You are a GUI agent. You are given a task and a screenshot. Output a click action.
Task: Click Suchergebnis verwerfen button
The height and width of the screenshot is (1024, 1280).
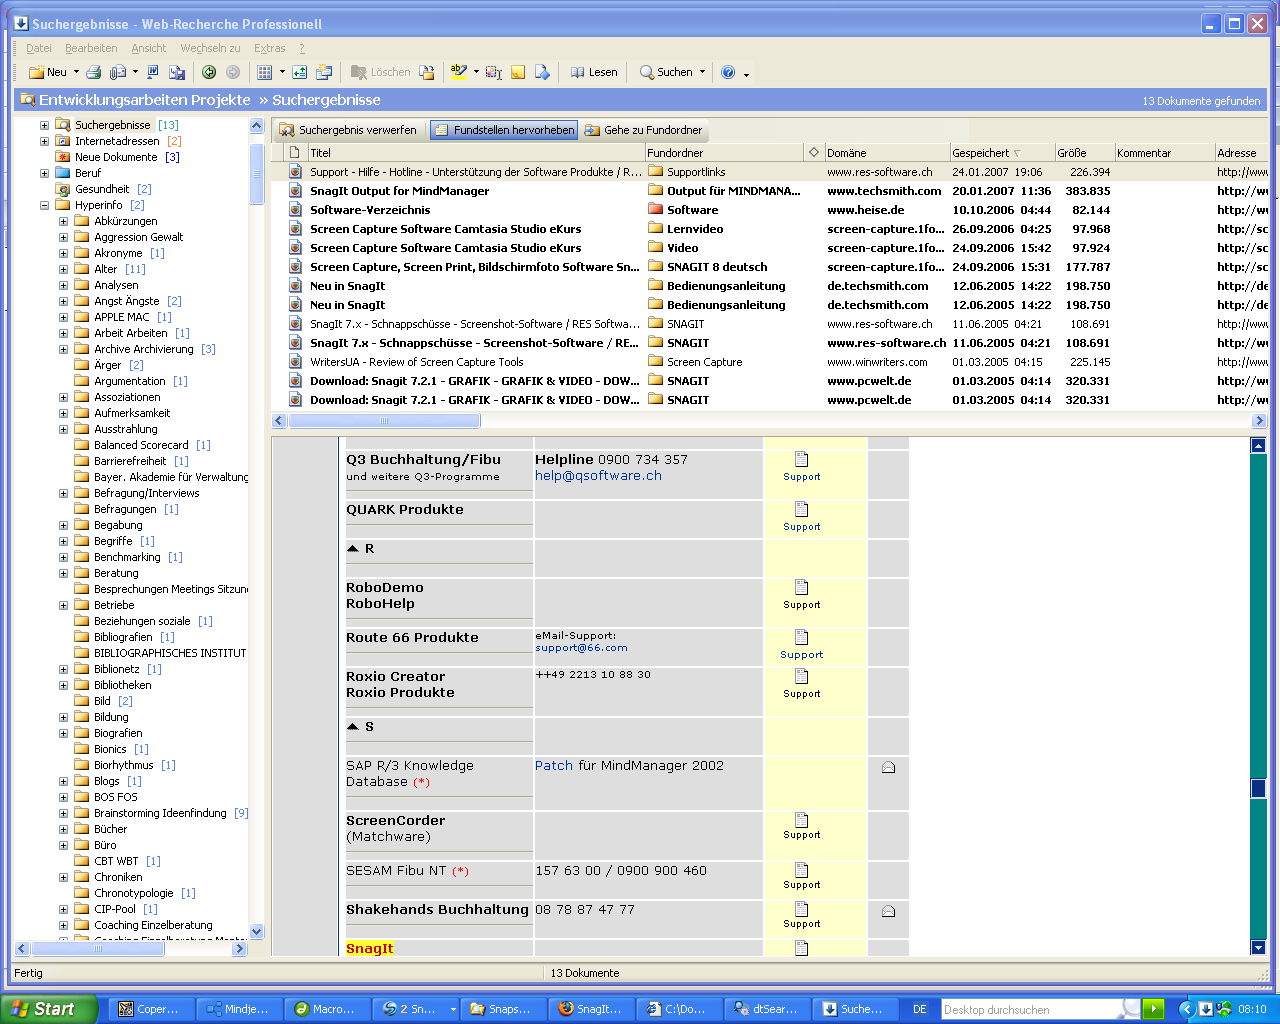pyautogui.click(x=348, y=130)
